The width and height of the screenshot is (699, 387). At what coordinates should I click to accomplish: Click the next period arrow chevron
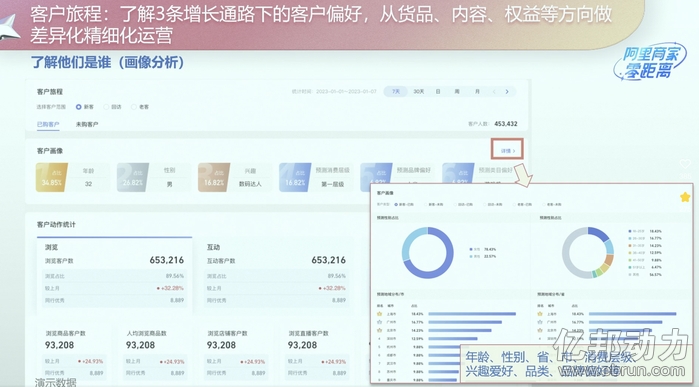(x=507, y=92)
